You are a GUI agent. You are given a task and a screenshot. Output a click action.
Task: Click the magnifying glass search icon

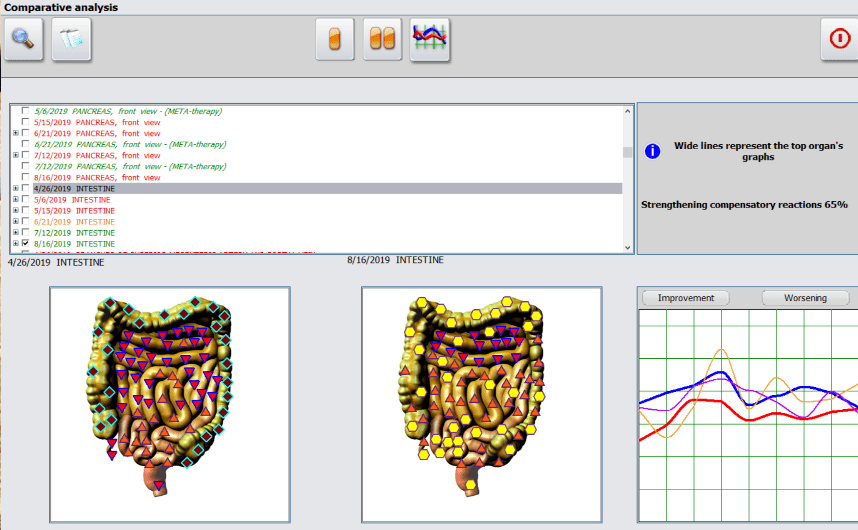(x=24, y=40)
